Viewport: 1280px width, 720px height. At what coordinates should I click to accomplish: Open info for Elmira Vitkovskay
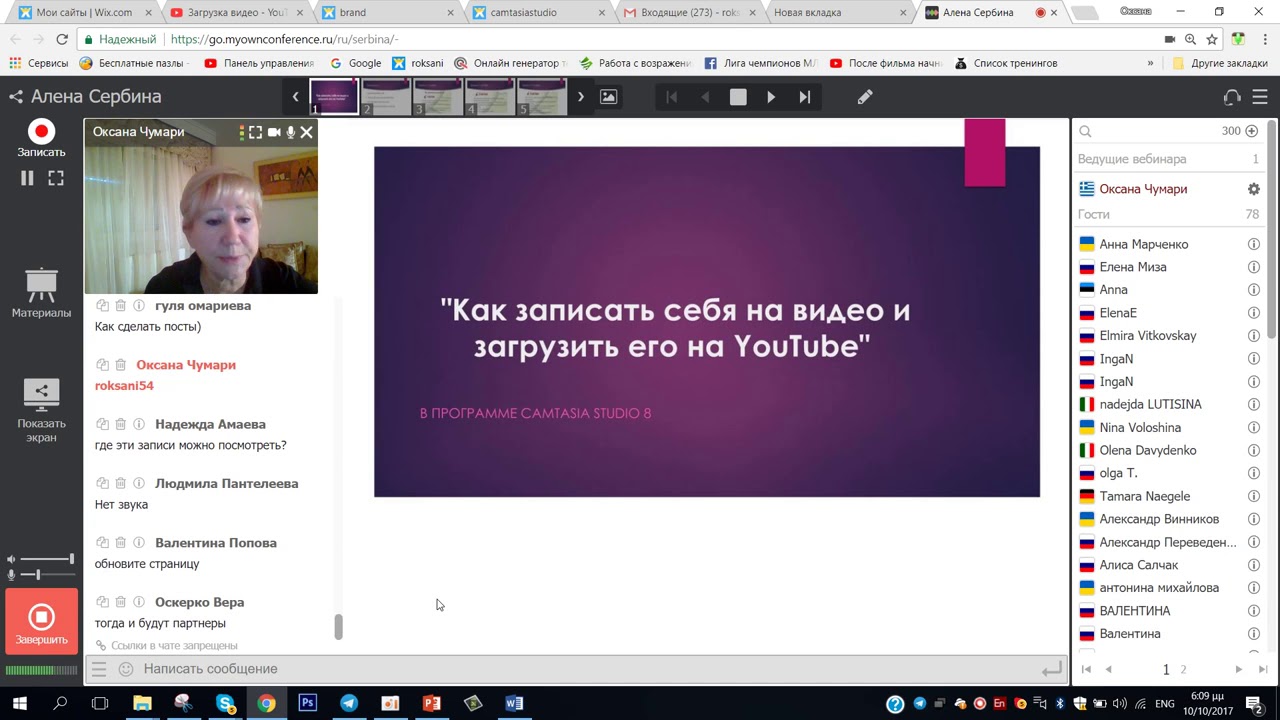coord(1253,336)
